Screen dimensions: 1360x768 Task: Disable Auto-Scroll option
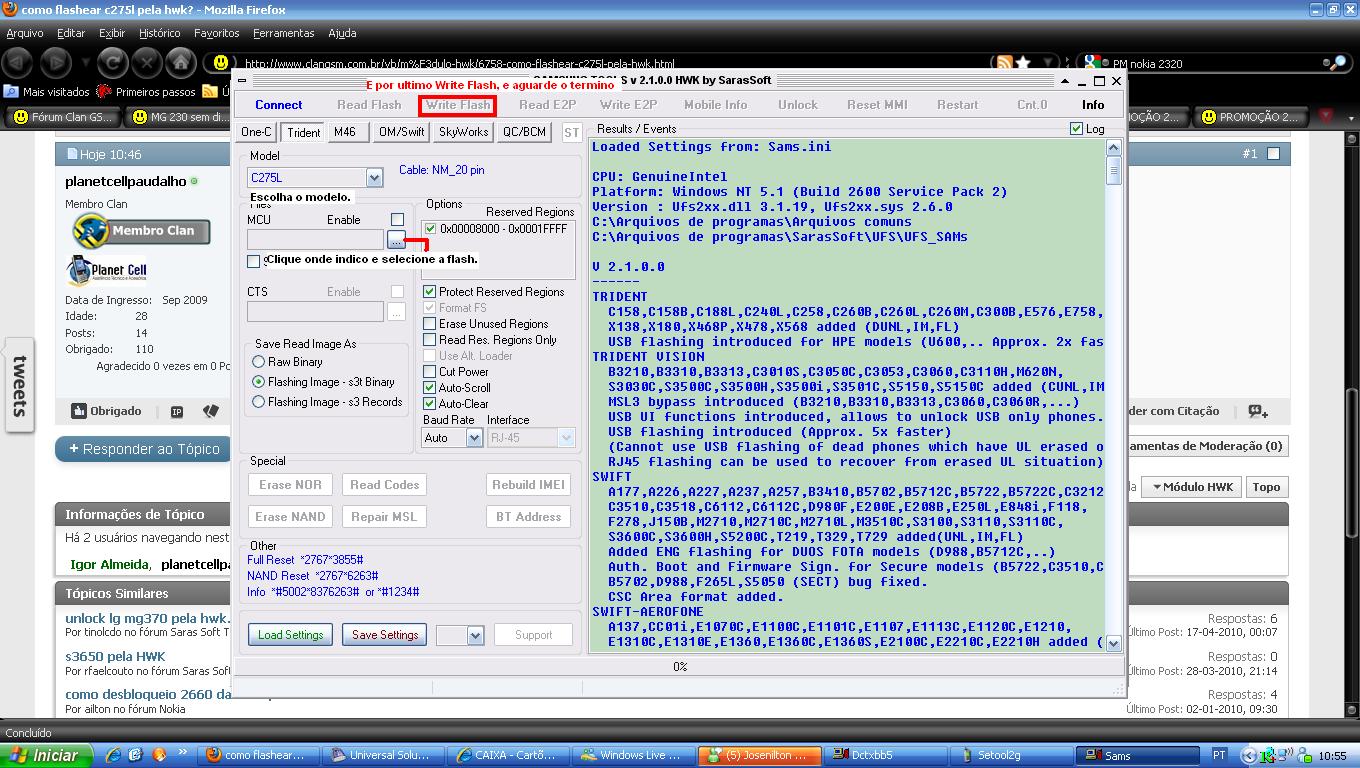[x=430, y=388]
